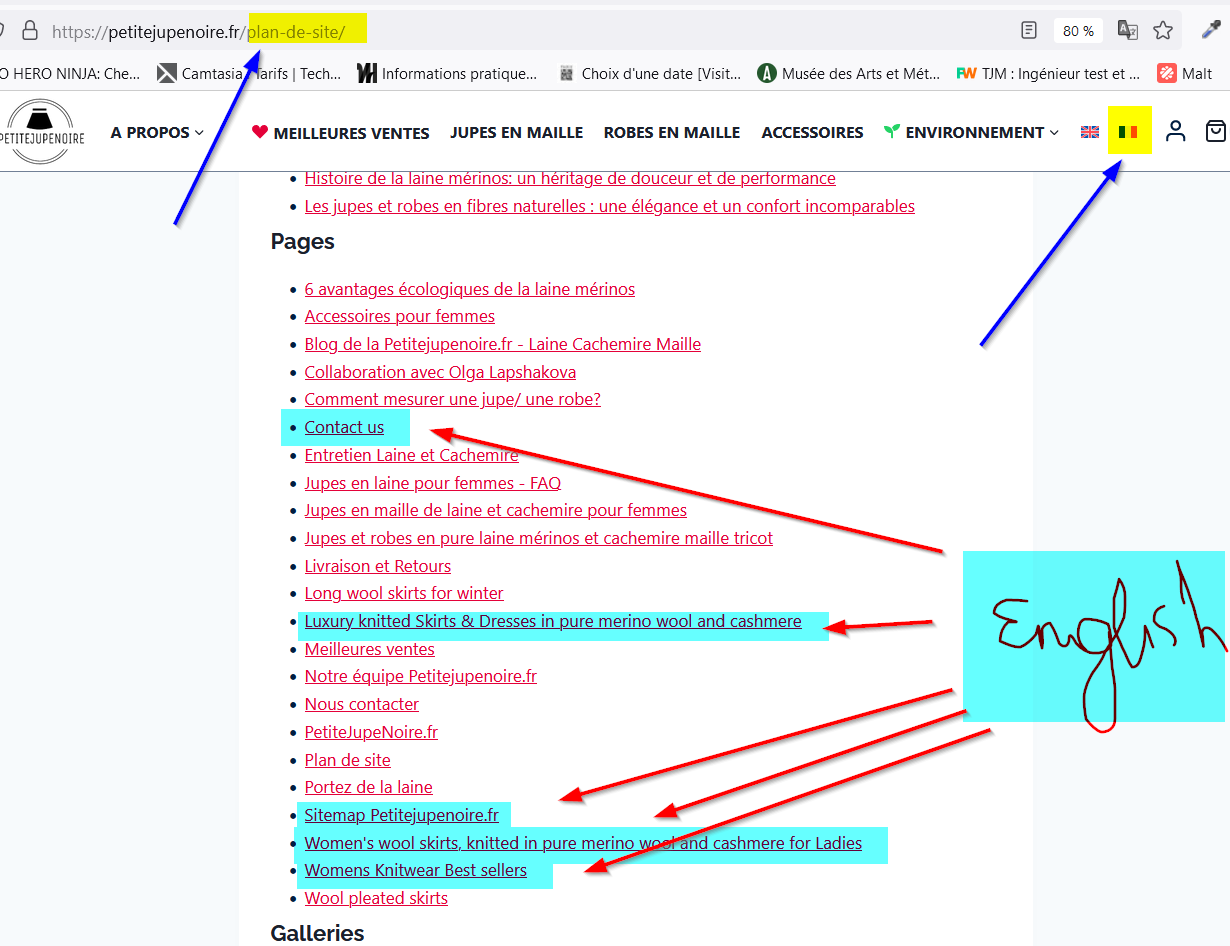Open 'Portez de la laine' link
Viewport: 1230px width, 946px height.
369,787
